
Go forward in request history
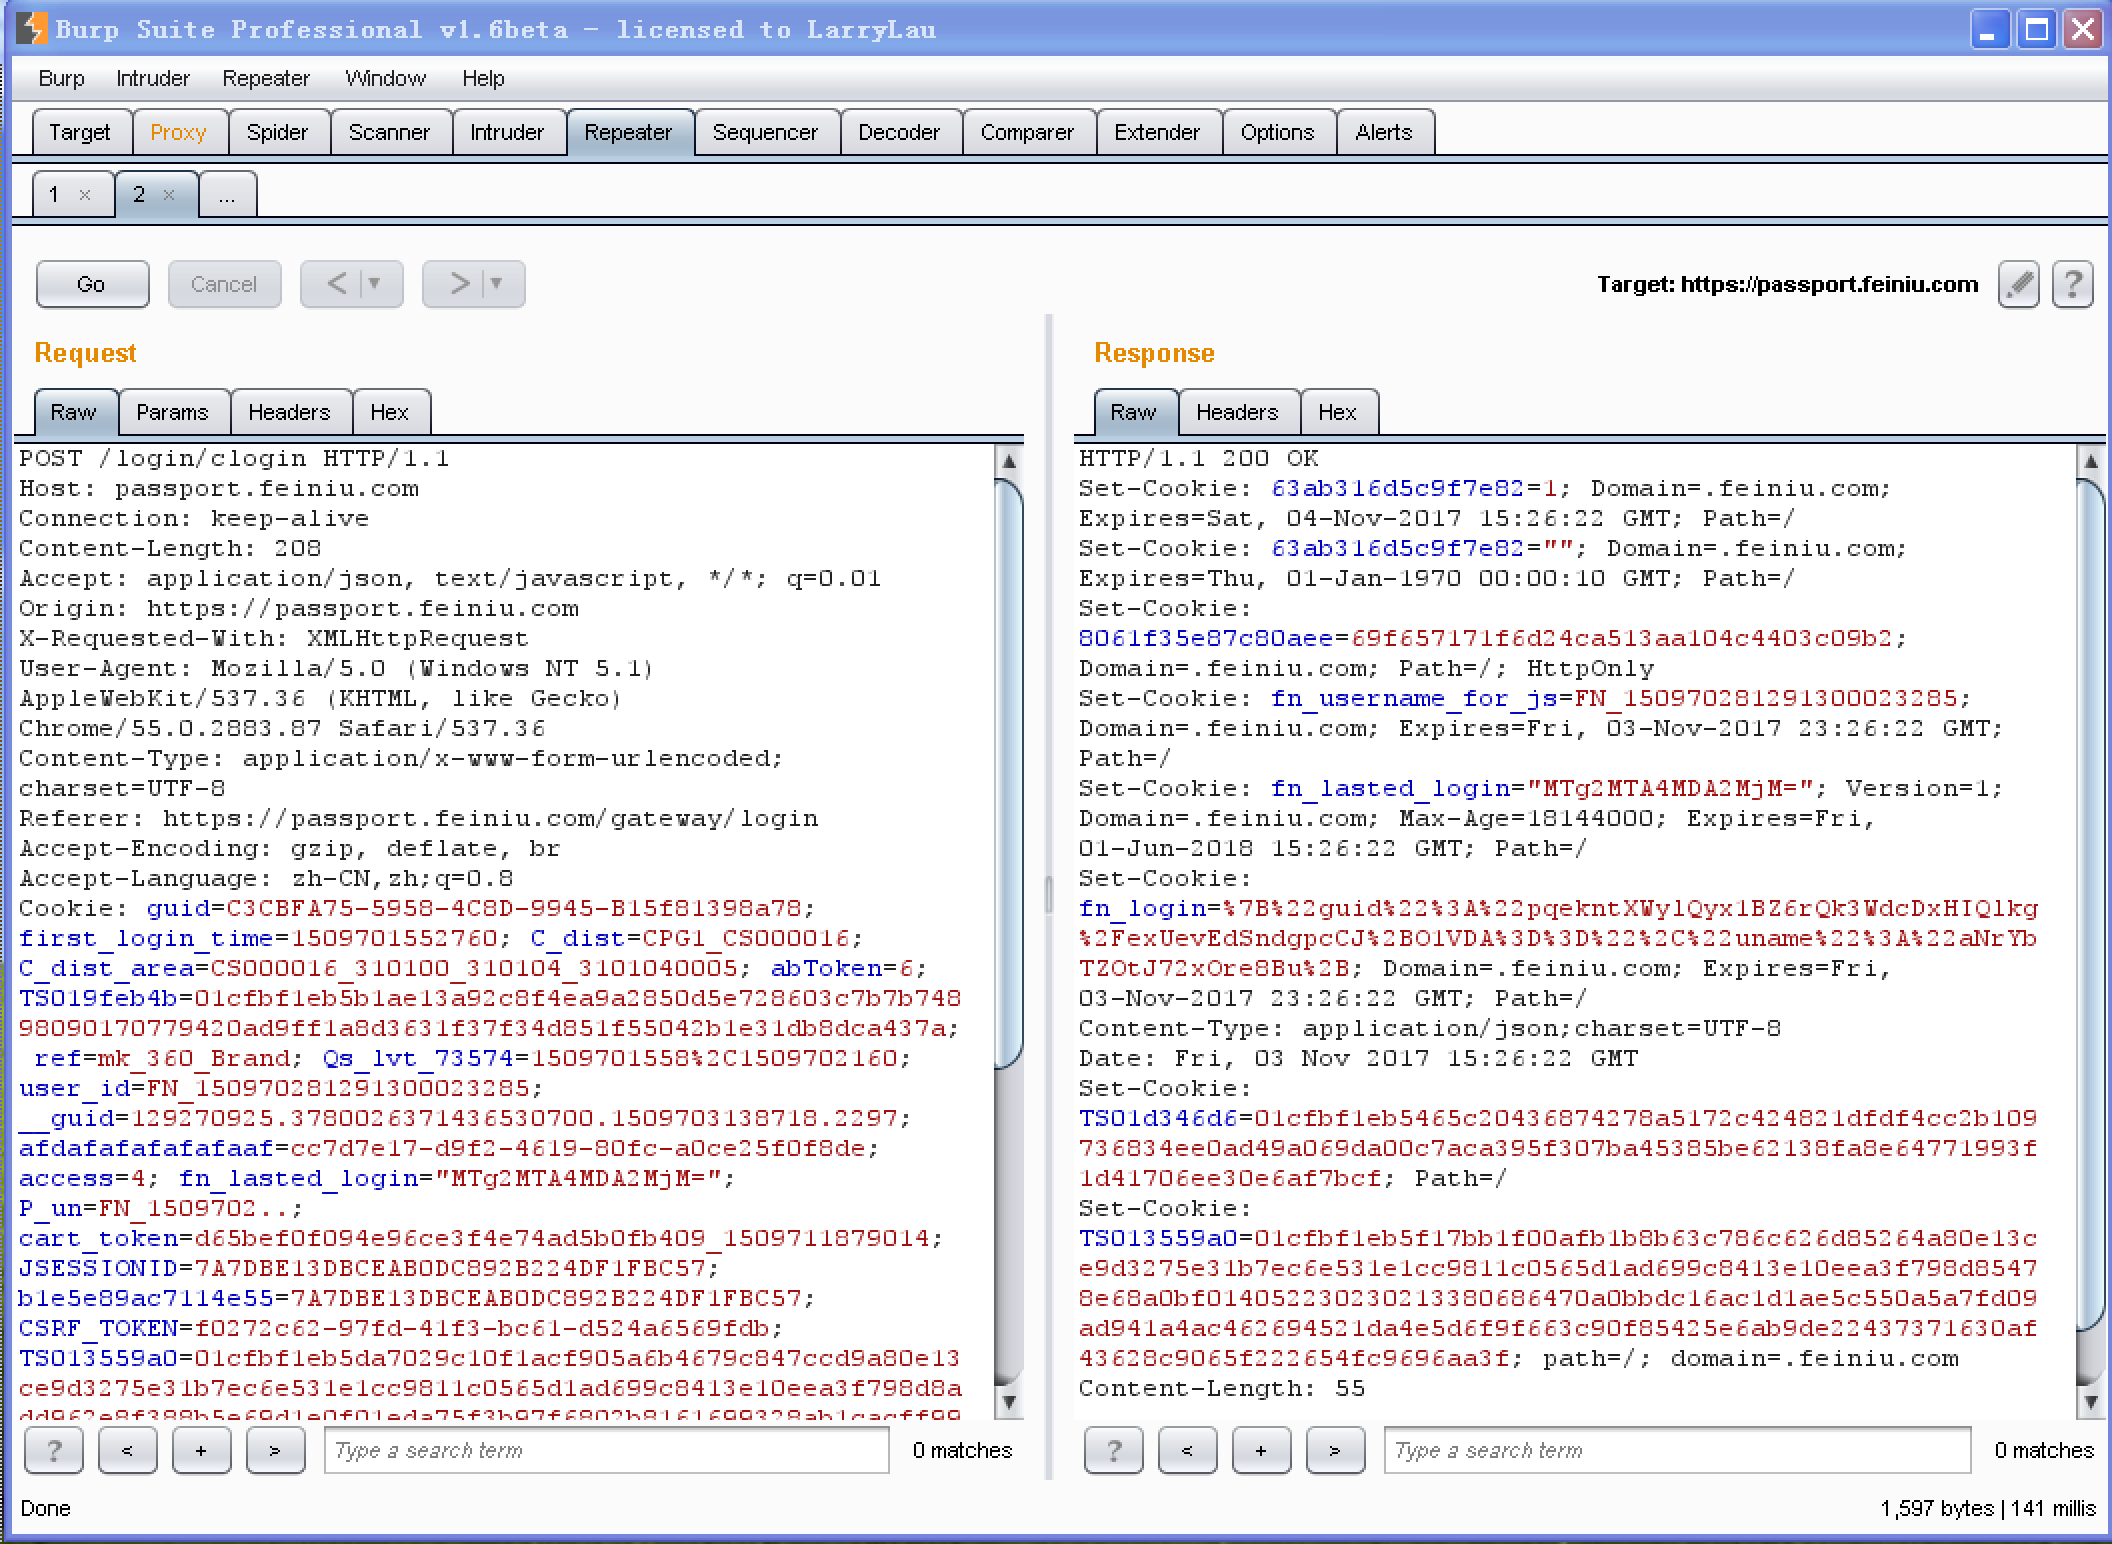coord(459,284)
